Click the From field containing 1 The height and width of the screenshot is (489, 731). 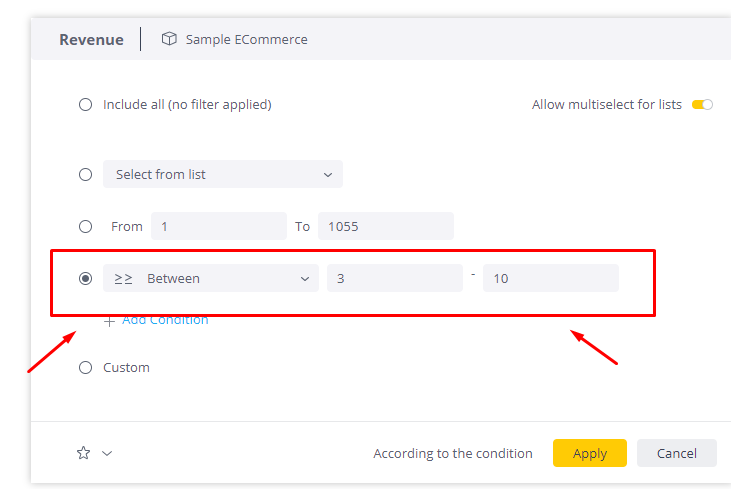[x=218, y=226]
